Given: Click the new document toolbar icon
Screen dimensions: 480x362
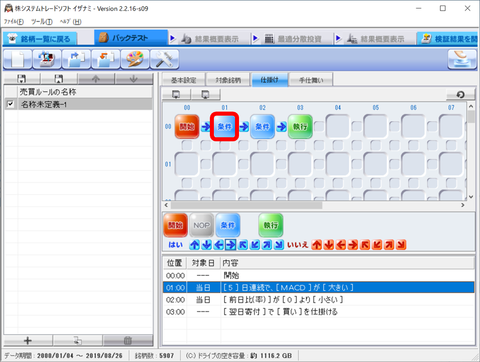Looking at the screenshot, I should coord(18,59).
